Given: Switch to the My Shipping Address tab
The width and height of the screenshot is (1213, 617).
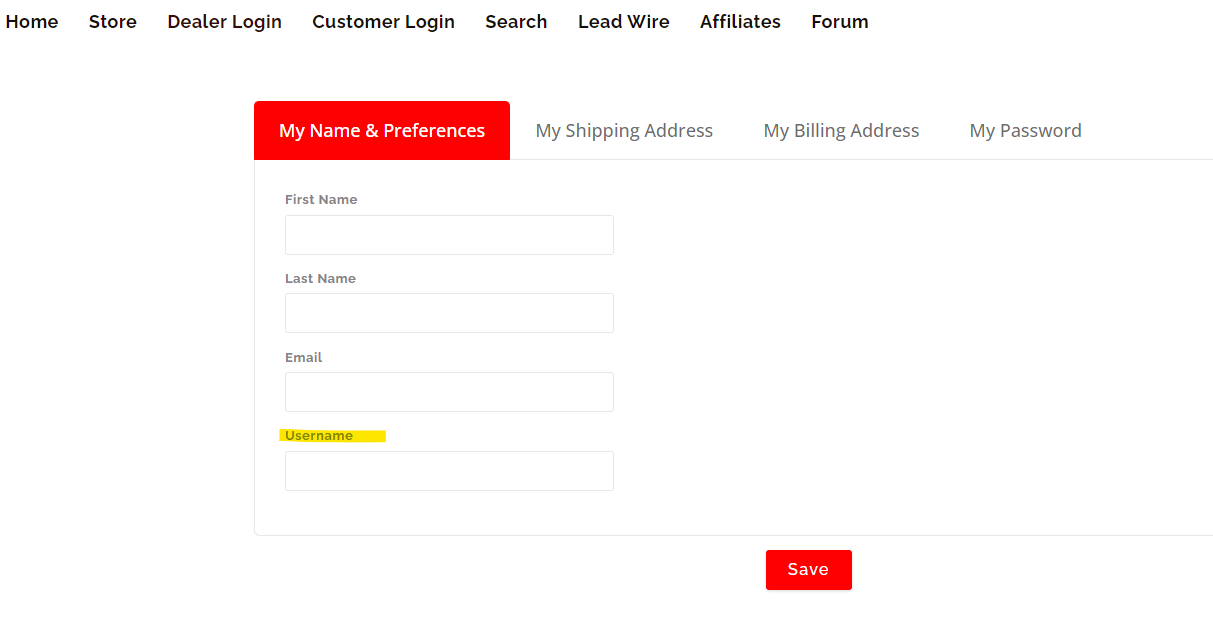Looking at the screenshot, I should (624, 130).
